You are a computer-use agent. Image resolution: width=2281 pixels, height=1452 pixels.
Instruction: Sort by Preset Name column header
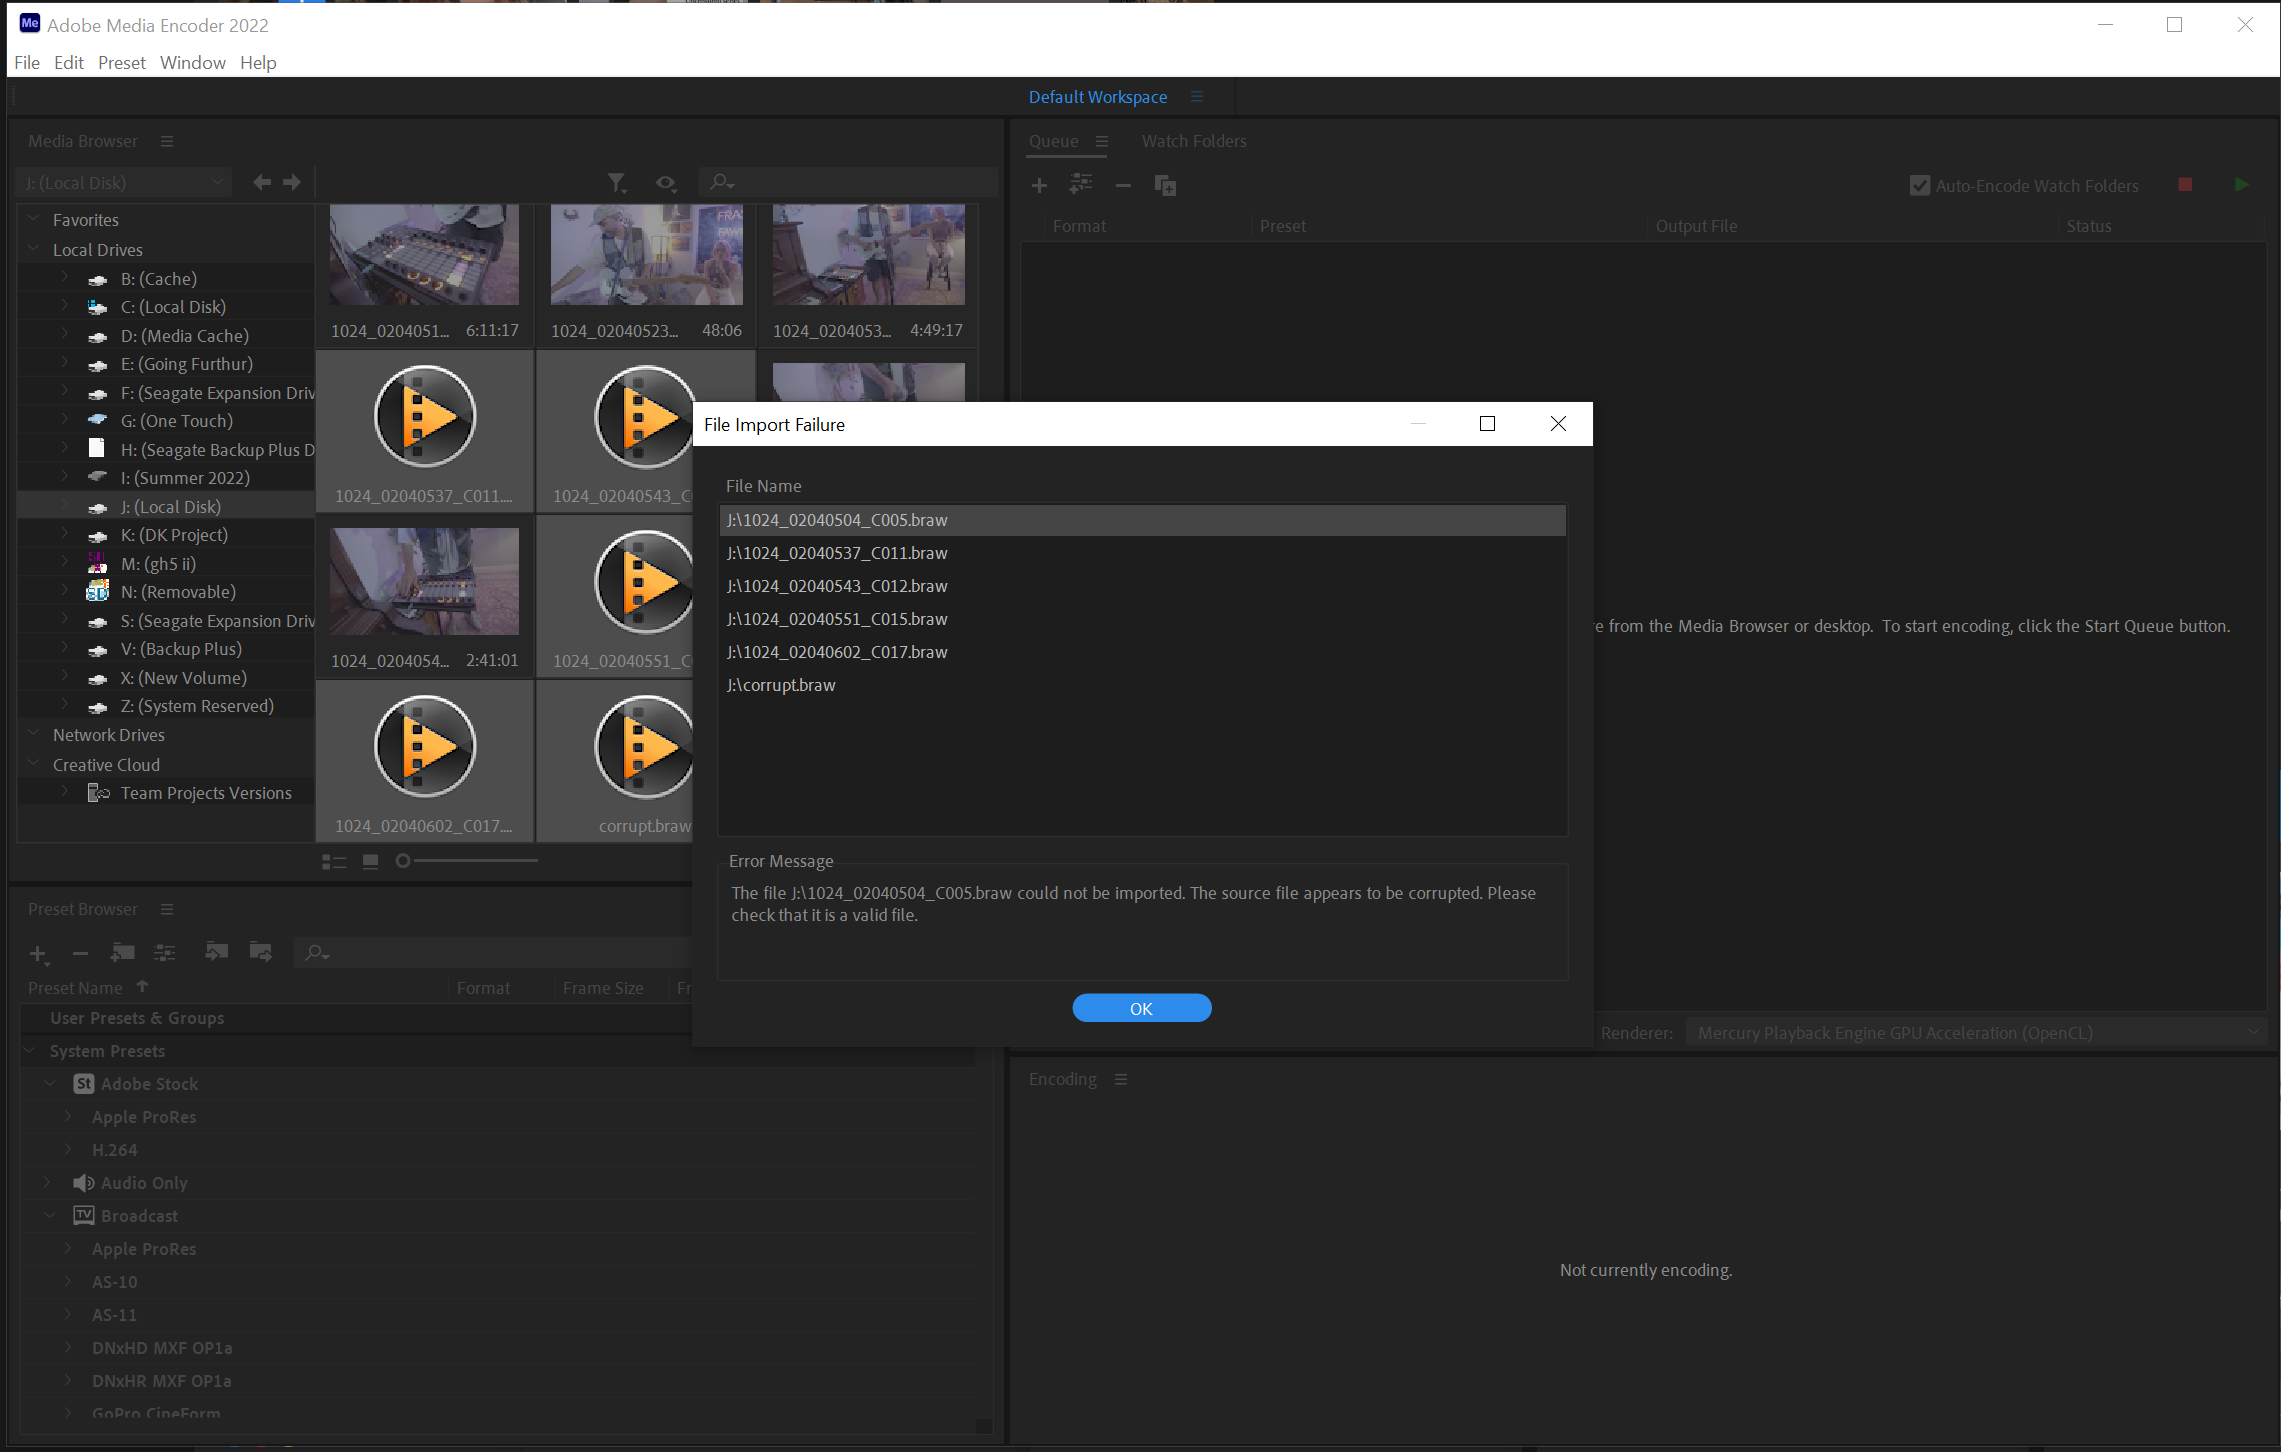(x=75, y=988)
